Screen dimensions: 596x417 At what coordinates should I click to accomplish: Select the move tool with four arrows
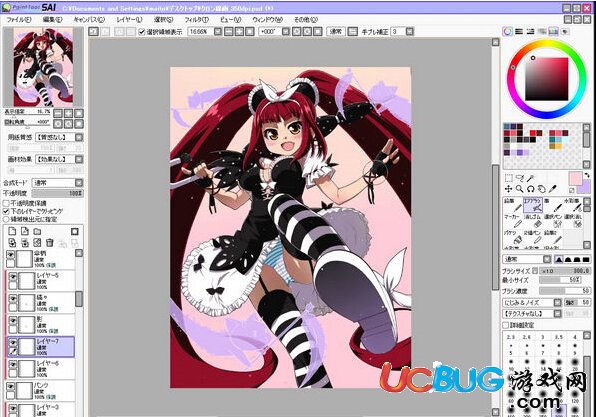tap(508, 189)
